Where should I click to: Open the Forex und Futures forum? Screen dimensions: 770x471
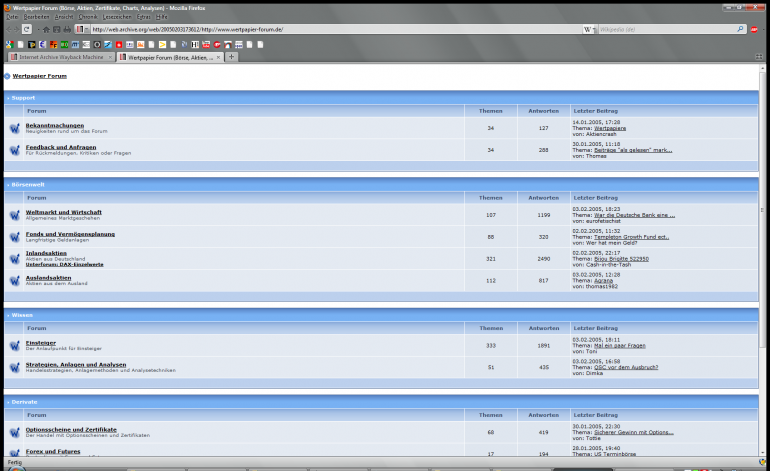pos(53,451)
